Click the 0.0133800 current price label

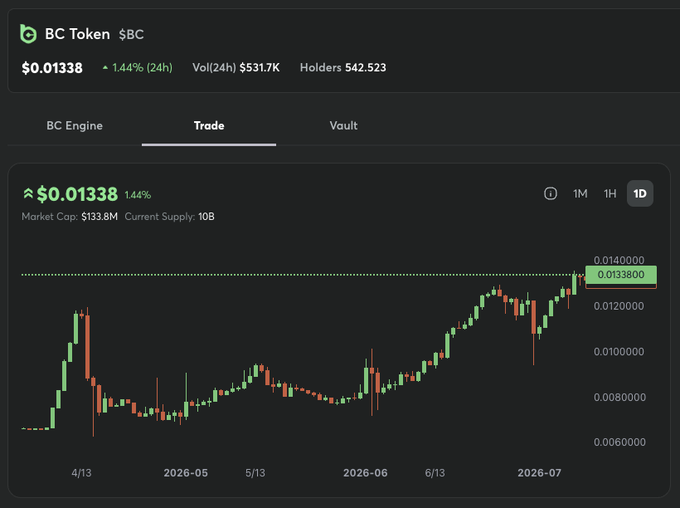pyautogui.click(x=621, y=275)
